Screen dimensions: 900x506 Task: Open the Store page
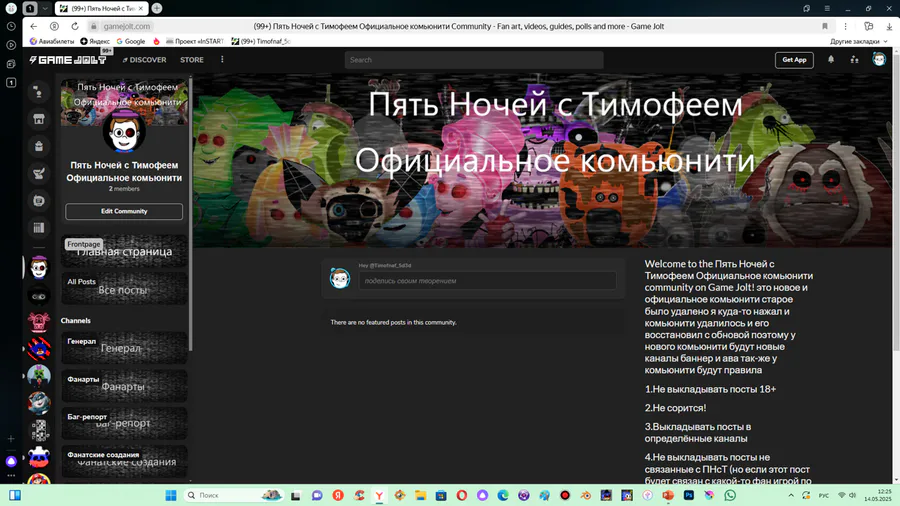192,60
